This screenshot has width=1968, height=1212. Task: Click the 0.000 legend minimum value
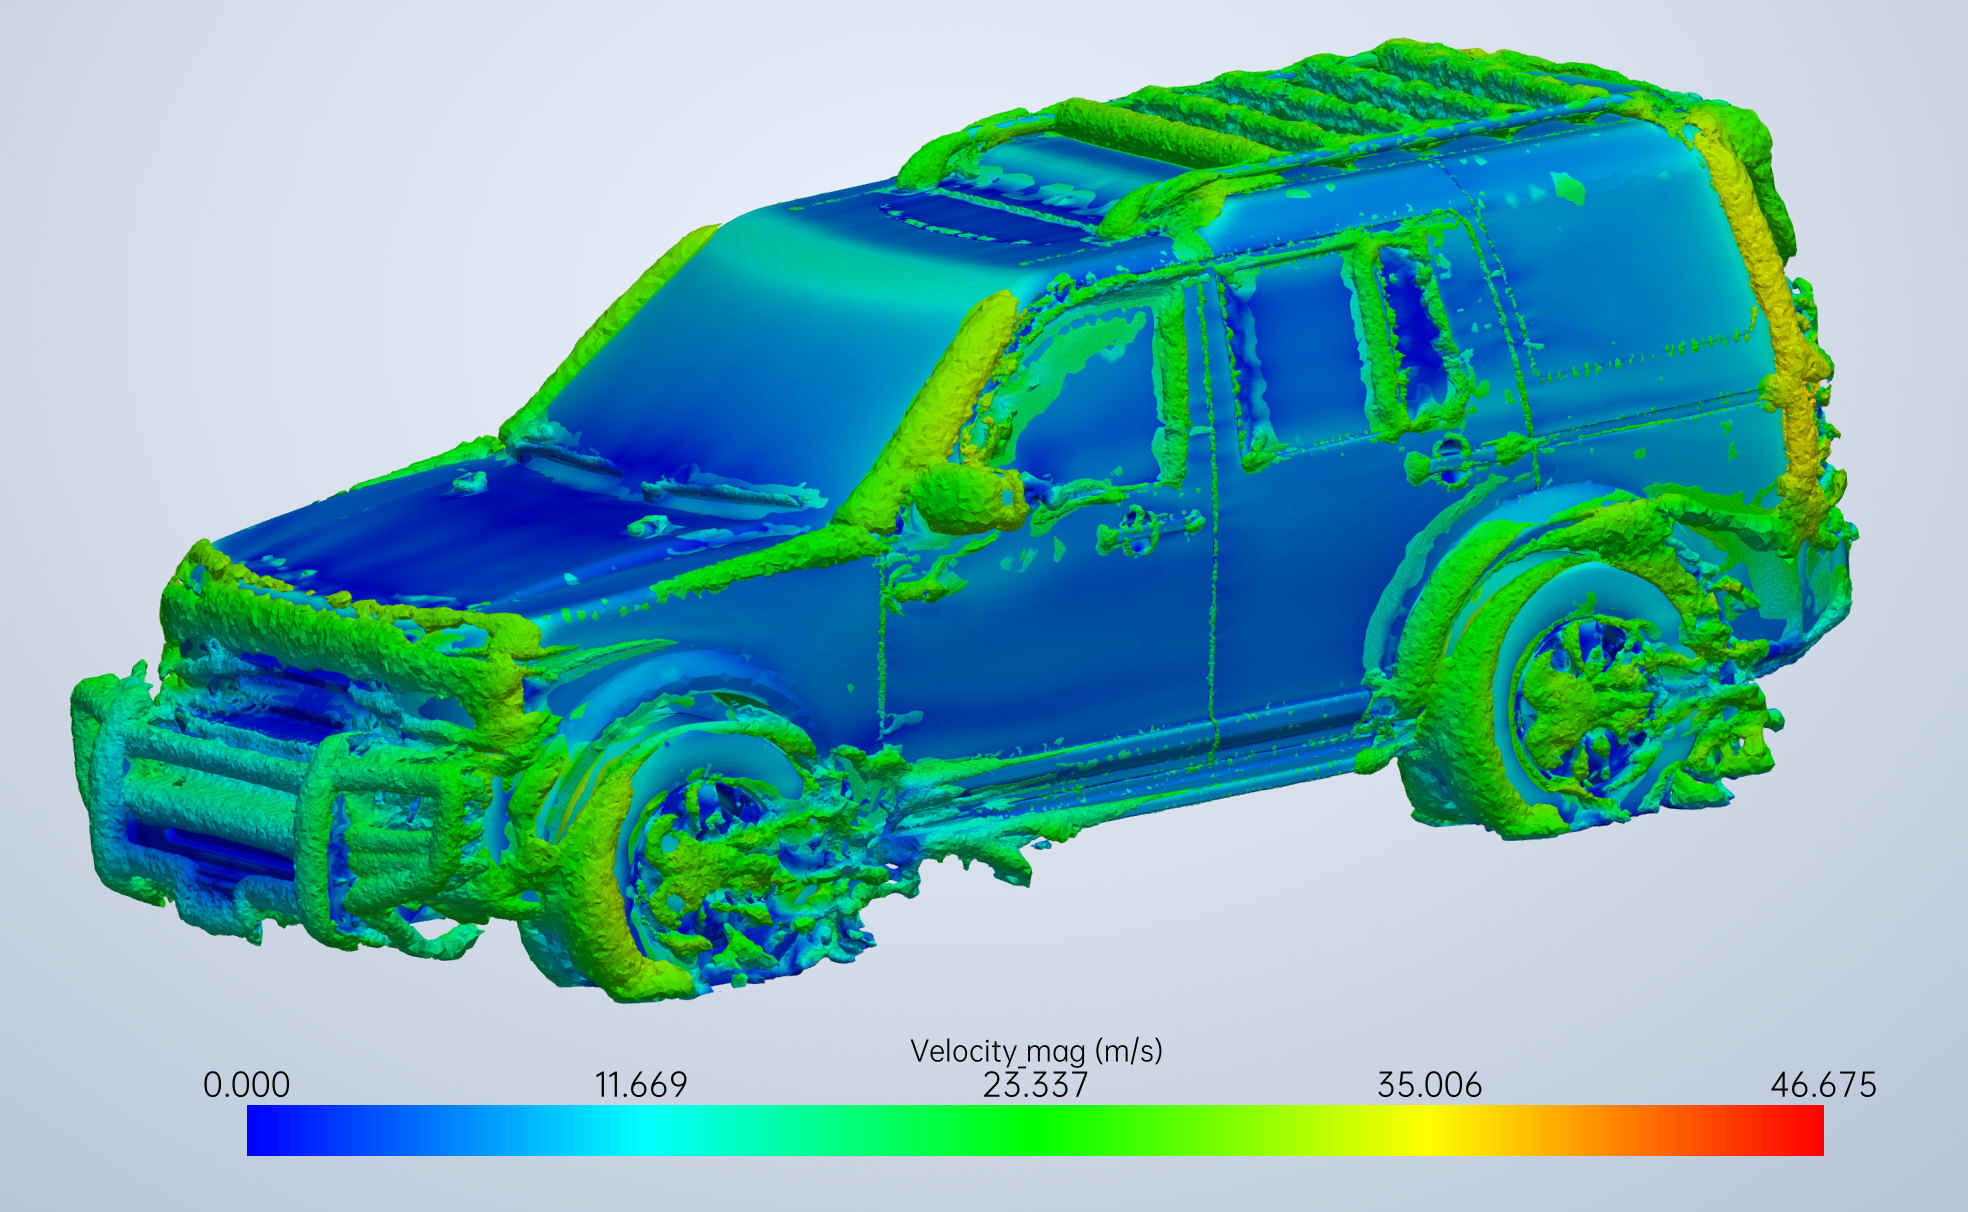coord(246,1085)
